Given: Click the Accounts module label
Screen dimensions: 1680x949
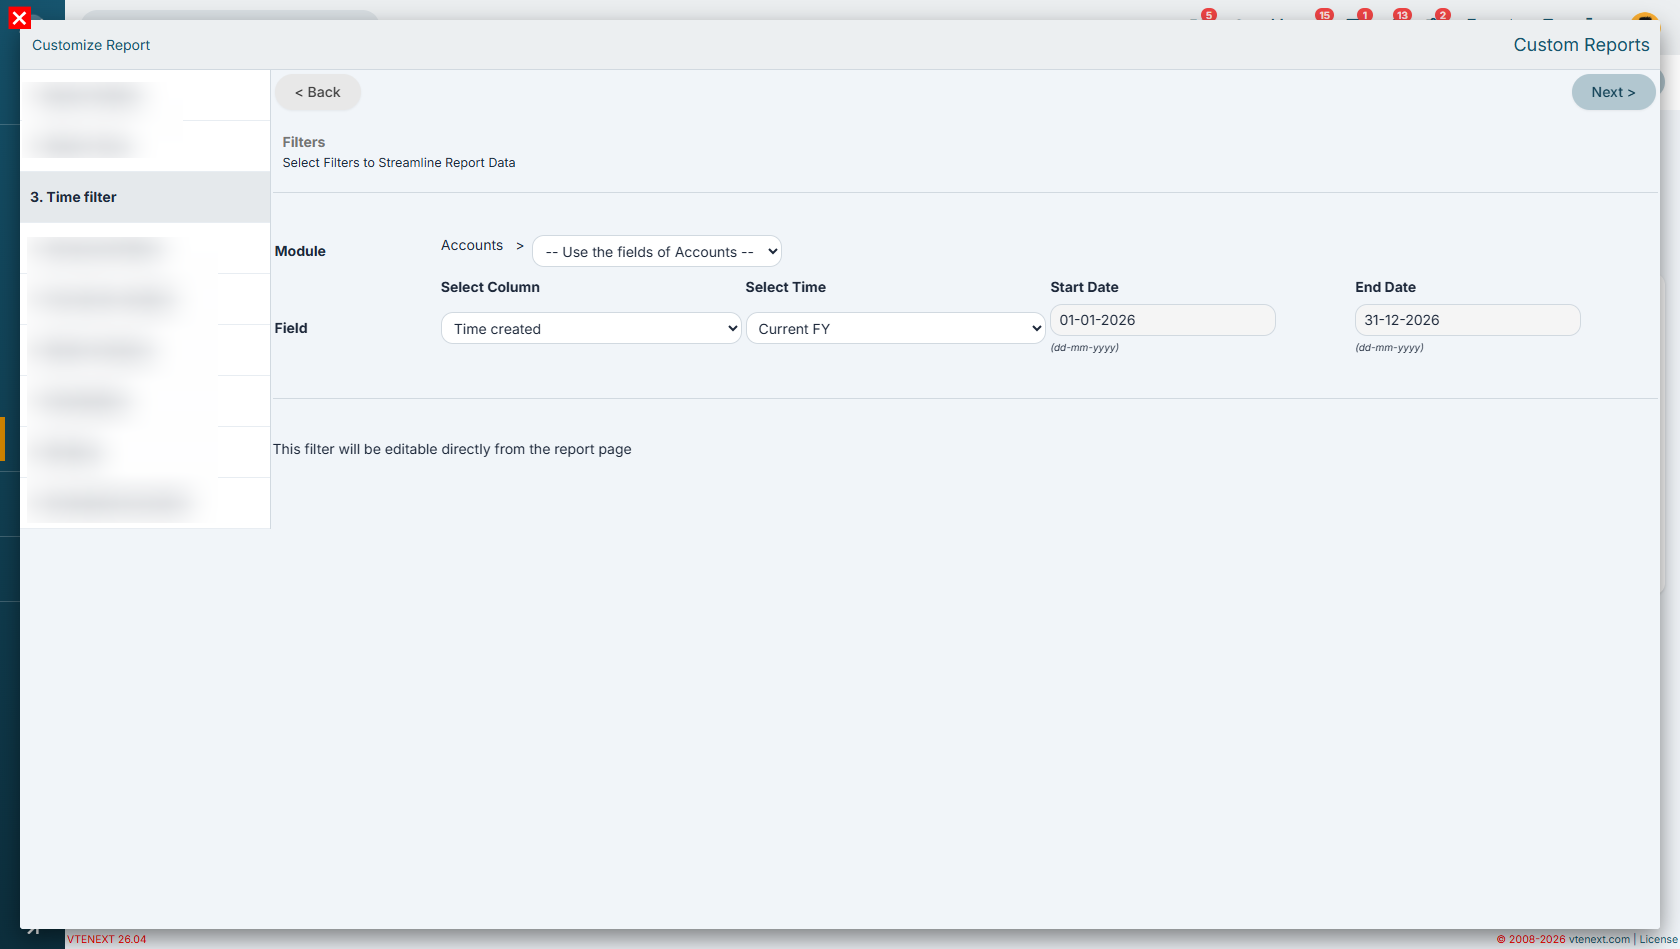Looking at the screenshot, I should click(472, 245).
